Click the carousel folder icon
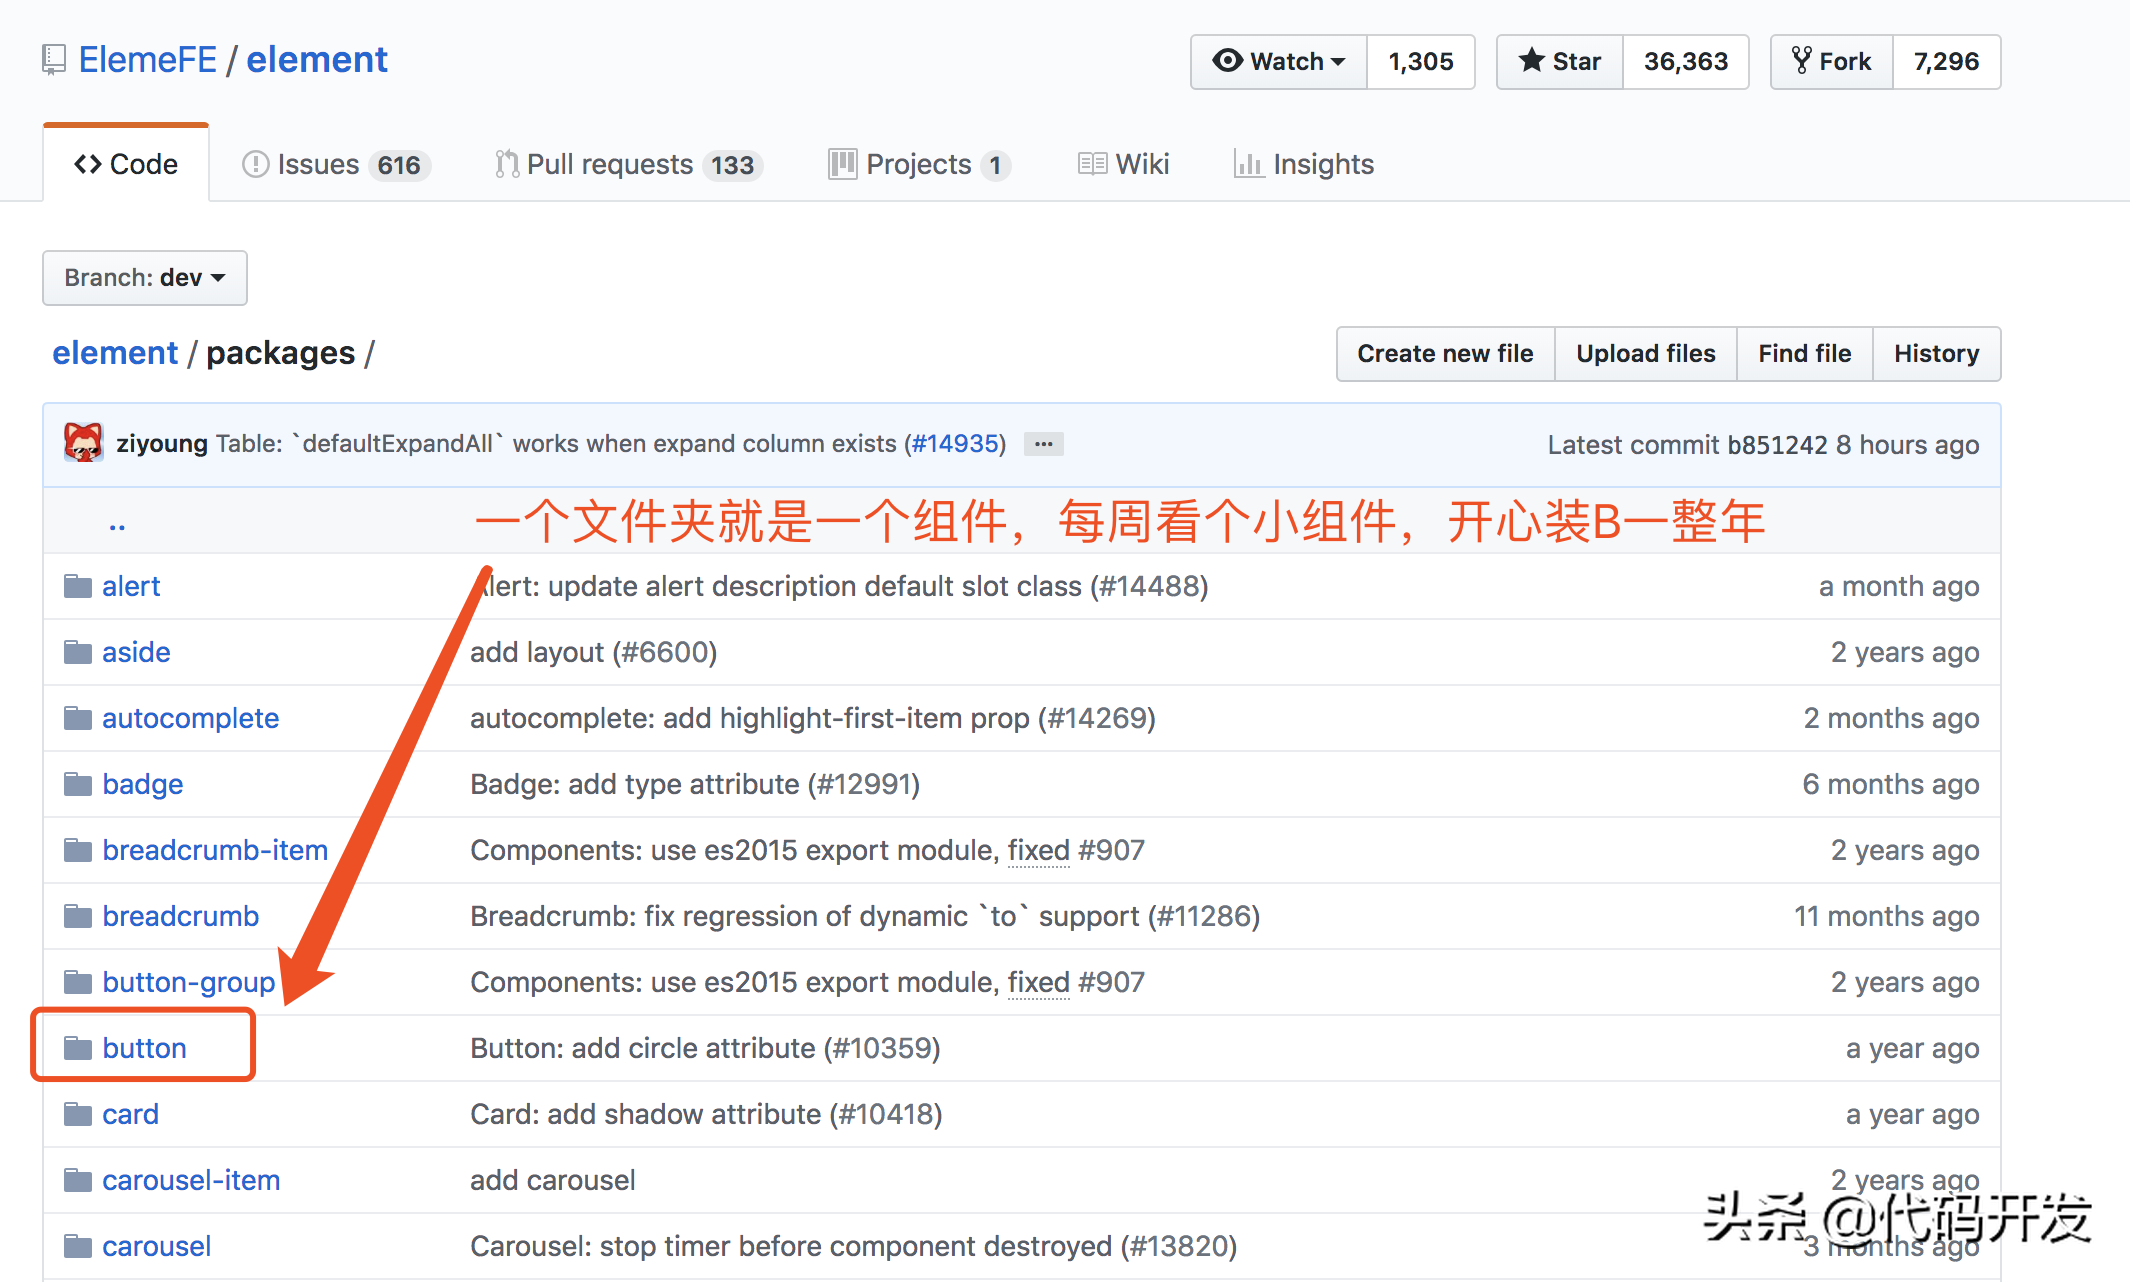 (78, 1246)
